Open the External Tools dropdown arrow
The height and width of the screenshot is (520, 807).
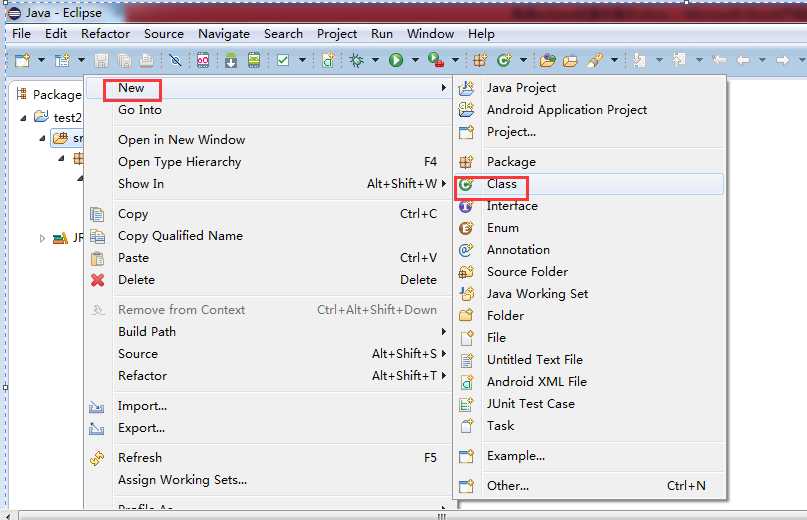coord(455,60)
